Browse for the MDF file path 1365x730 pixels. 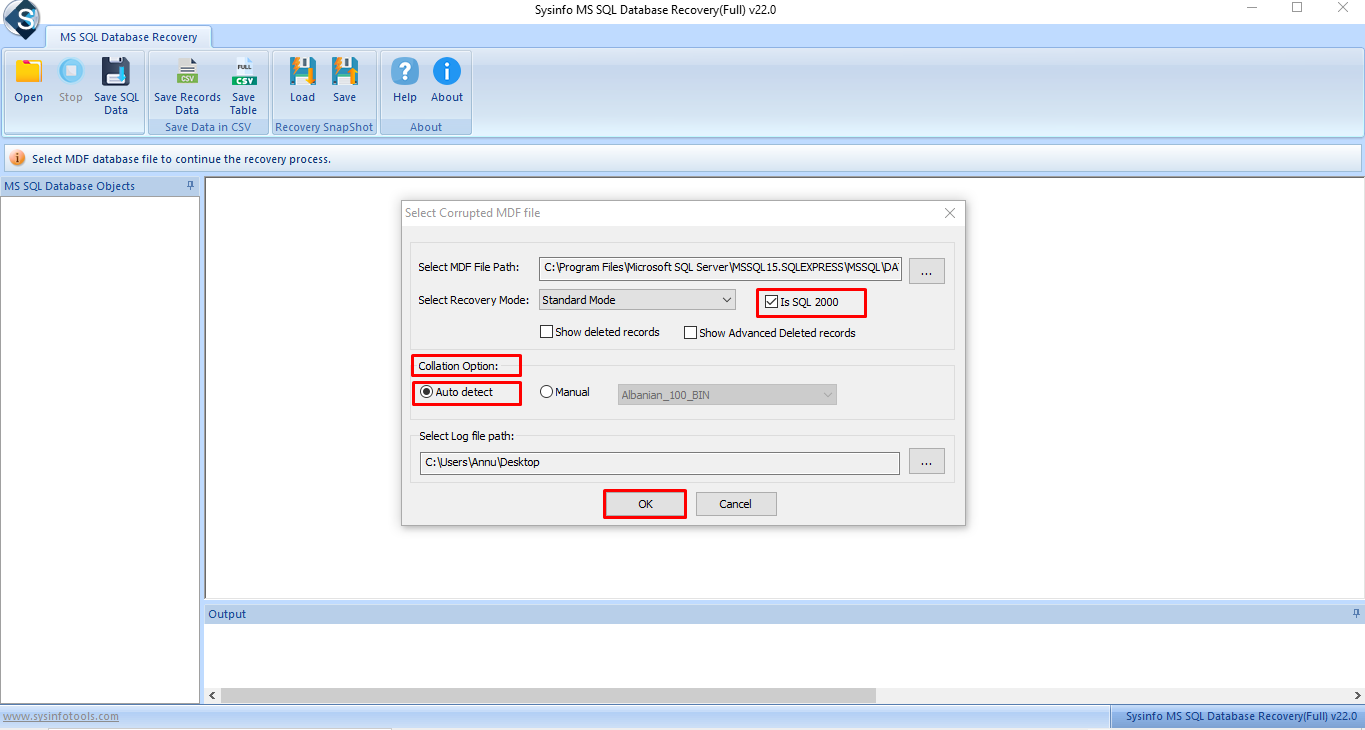pyautogui.click(x=927, y=270)
